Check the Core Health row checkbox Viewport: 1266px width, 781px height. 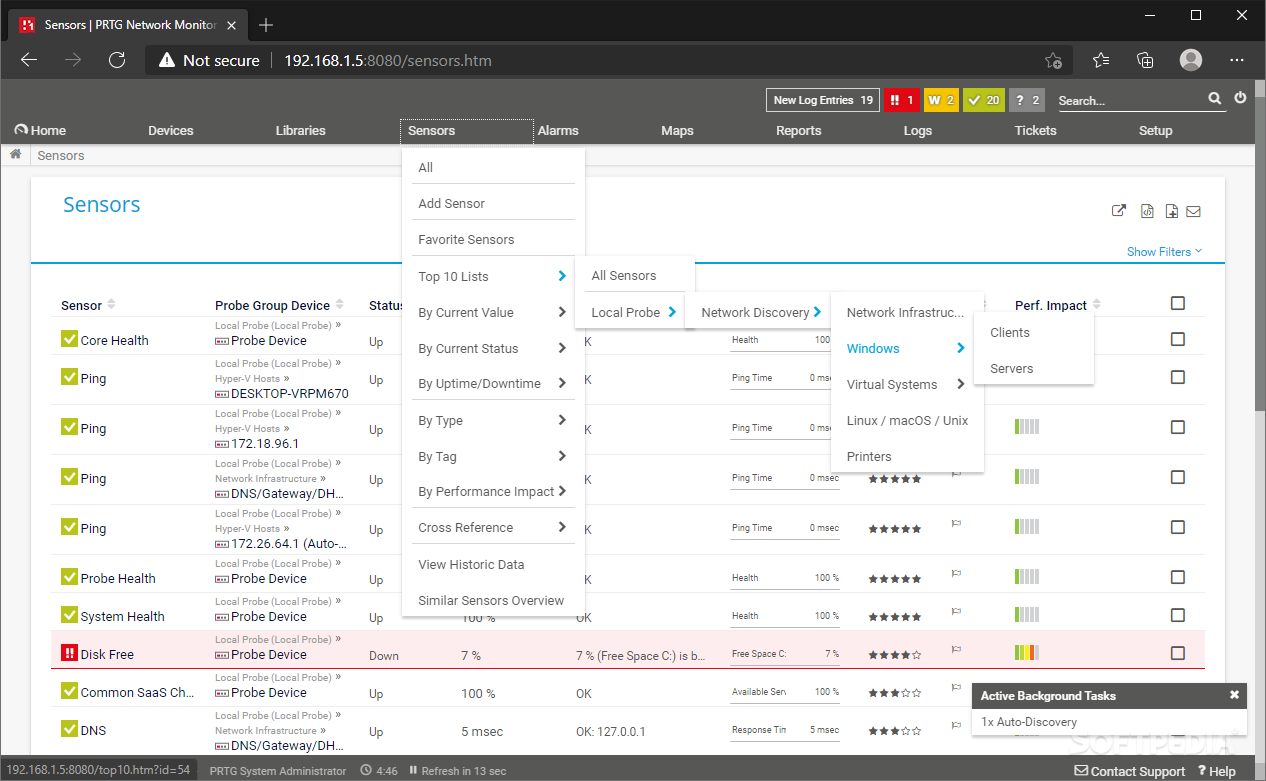(1178, 339)
